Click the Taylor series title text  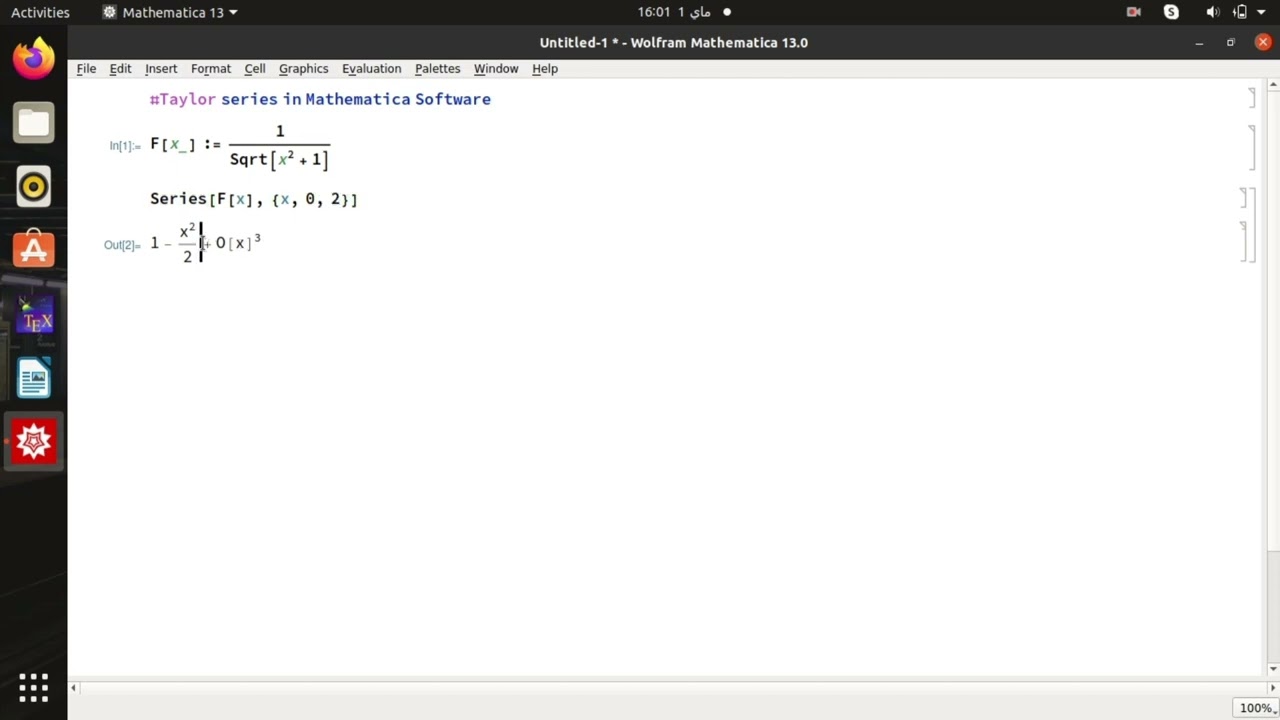pos(320,99)
